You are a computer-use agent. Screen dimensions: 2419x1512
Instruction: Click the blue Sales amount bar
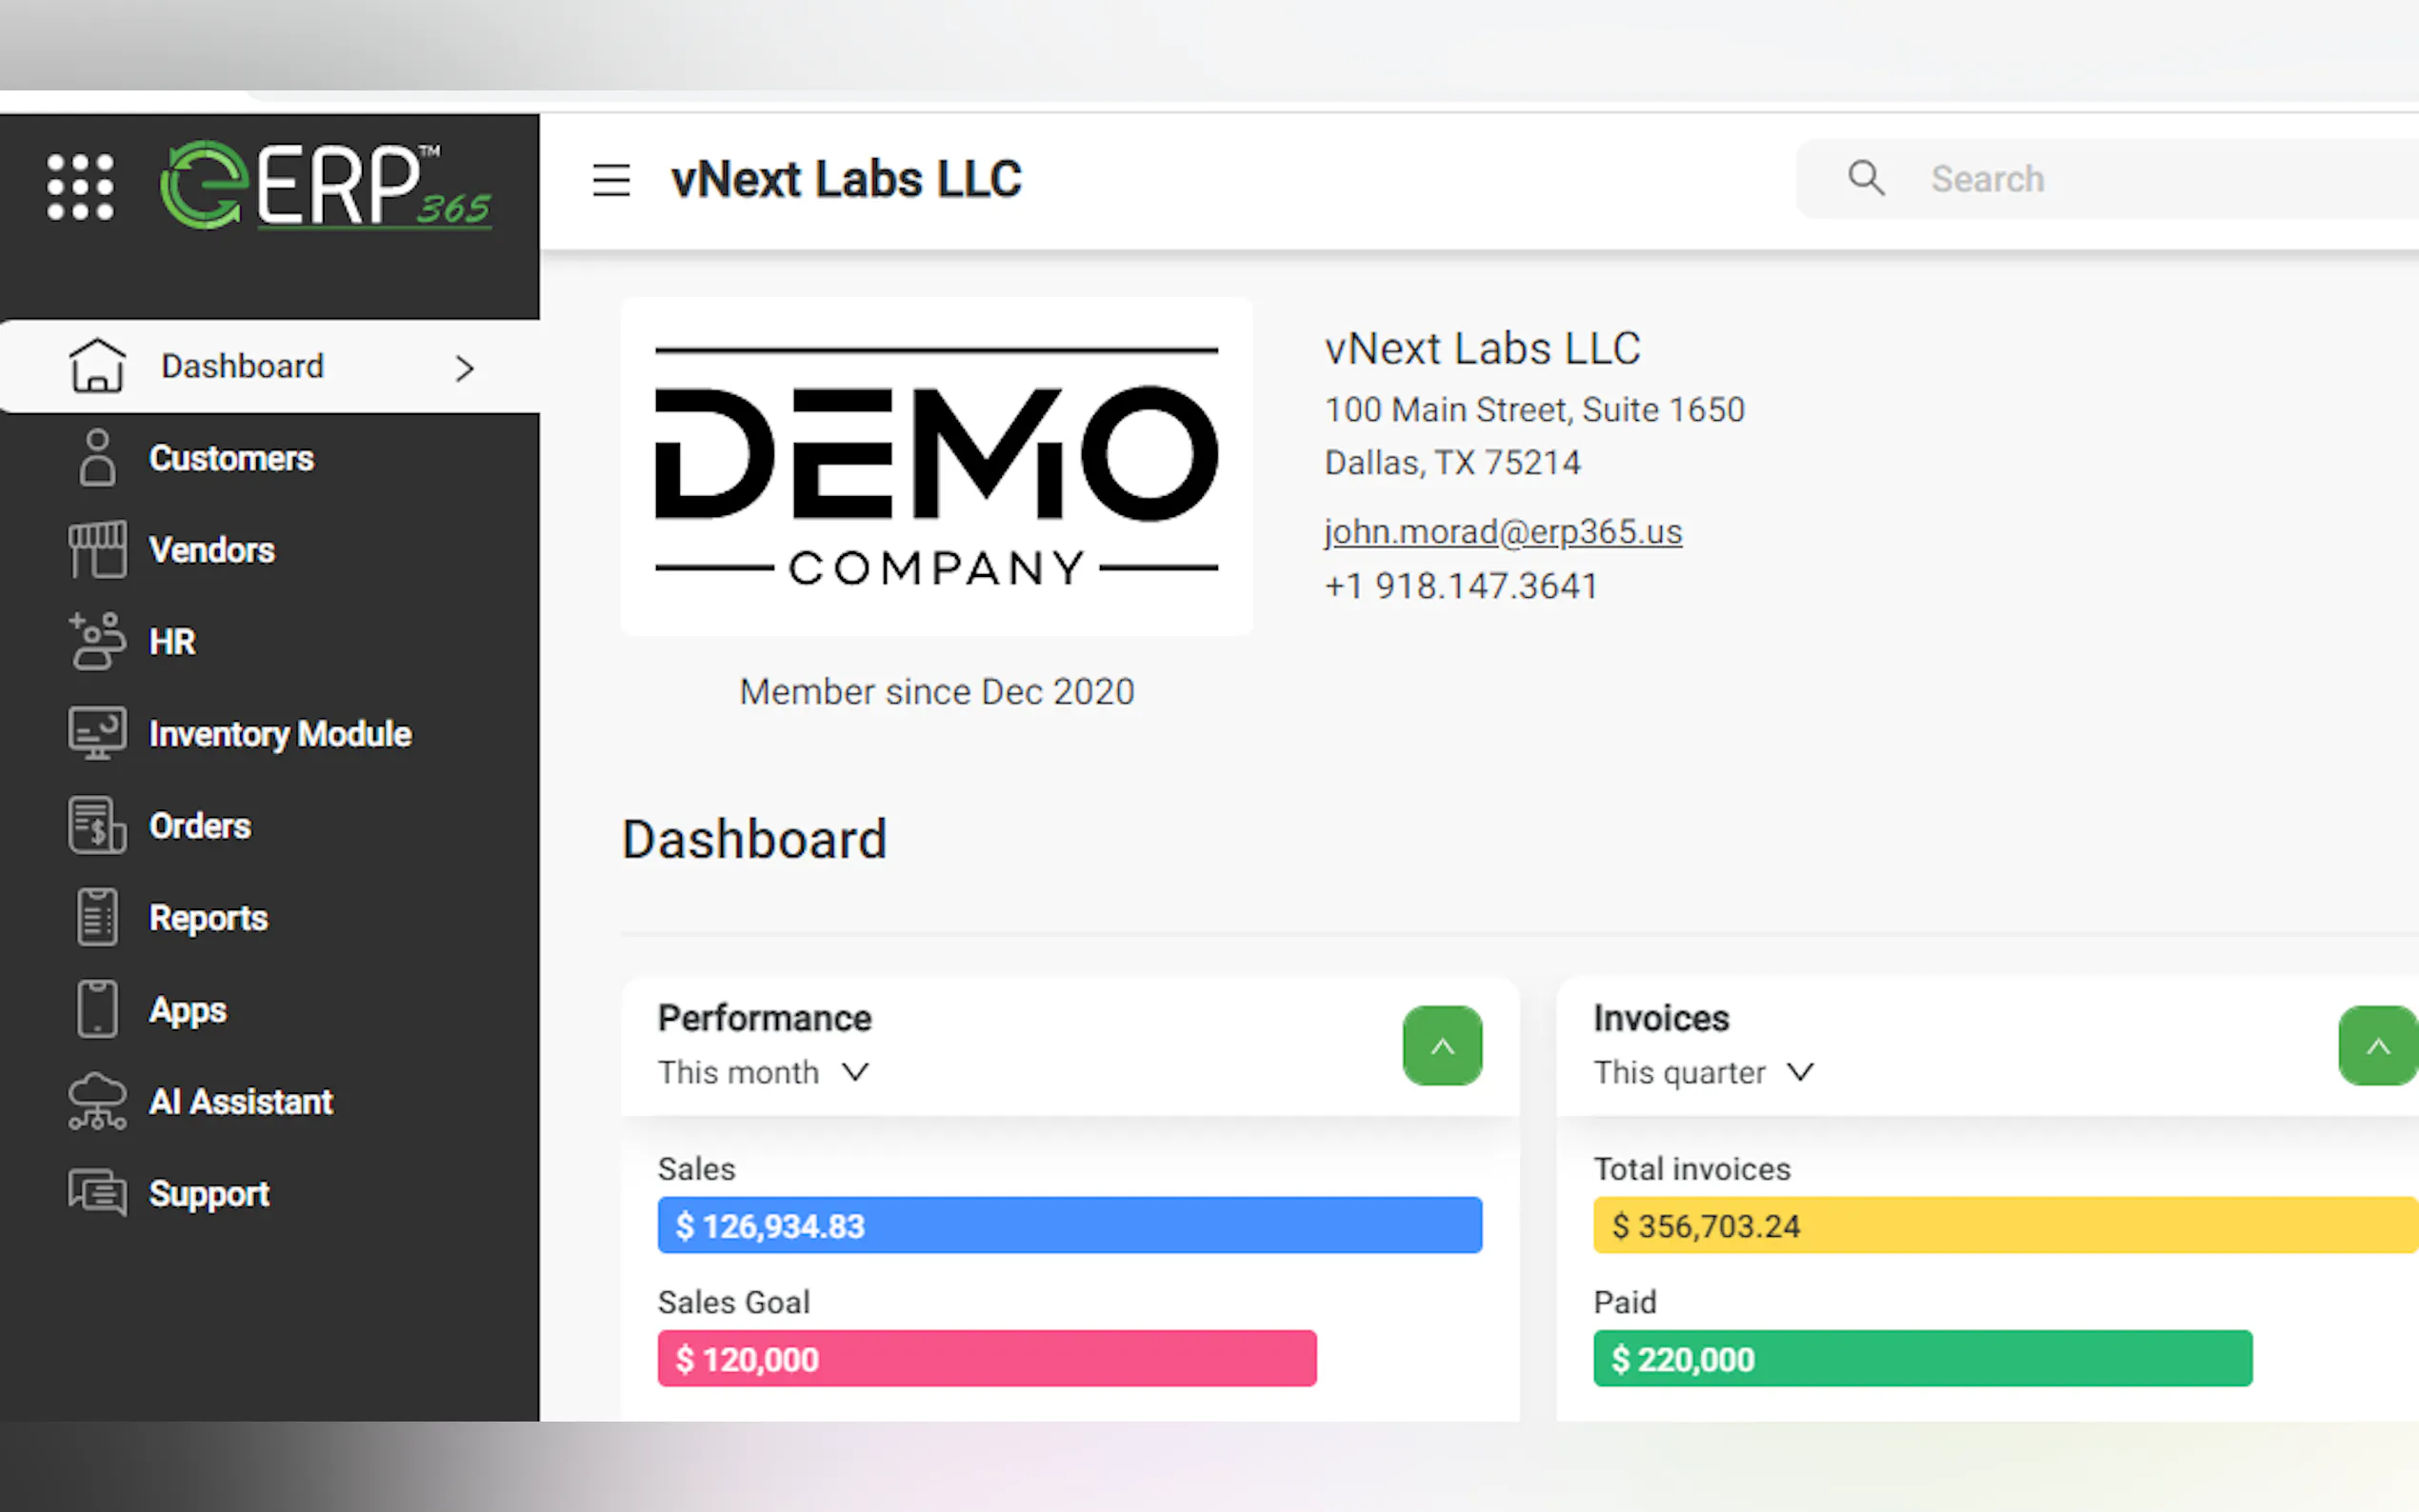[x=1069, y=1225]
